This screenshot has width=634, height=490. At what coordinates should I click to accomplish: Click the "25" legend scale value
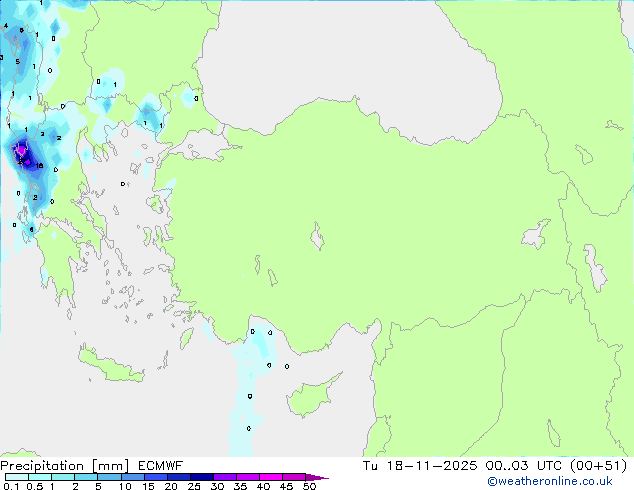[194, 486]
